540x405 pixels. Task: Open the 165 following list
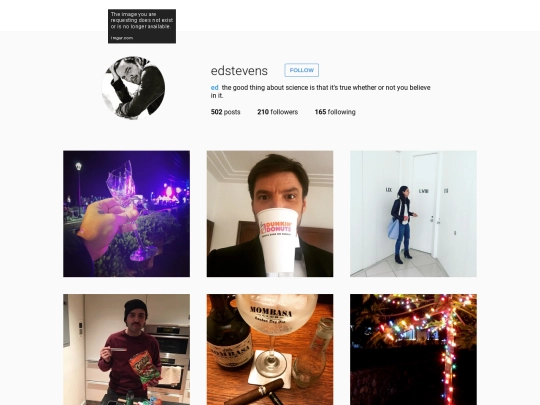[x=335, y=112]
